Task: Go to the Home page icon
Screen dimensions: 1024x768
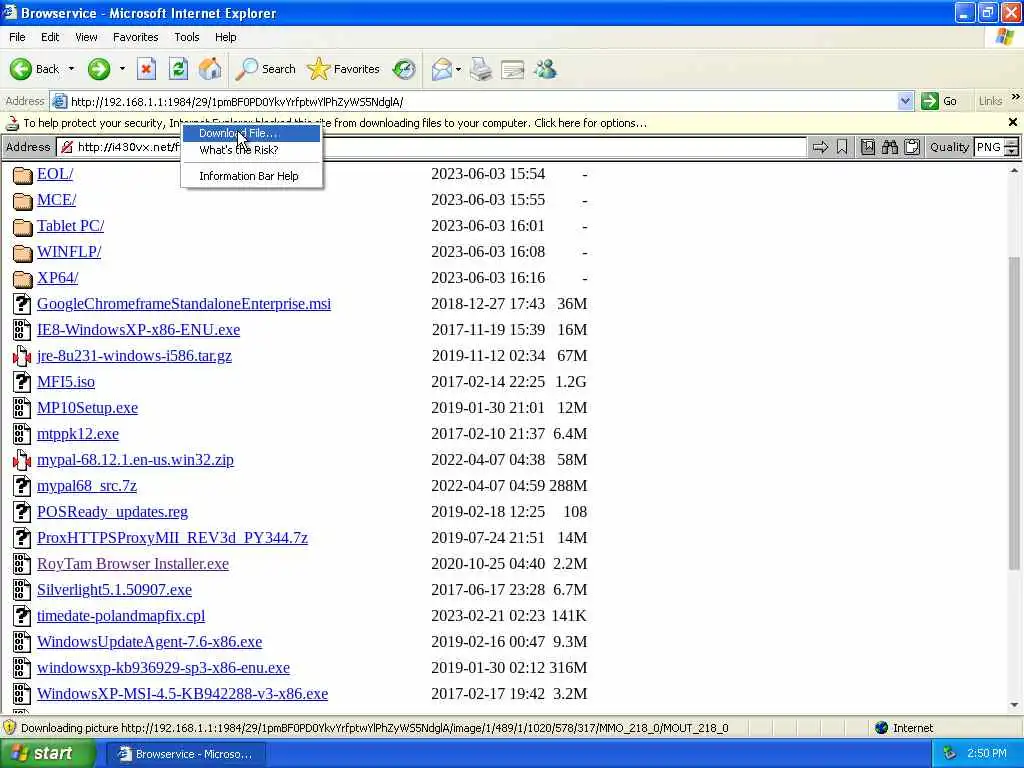Action: click(x=210, y=69)
